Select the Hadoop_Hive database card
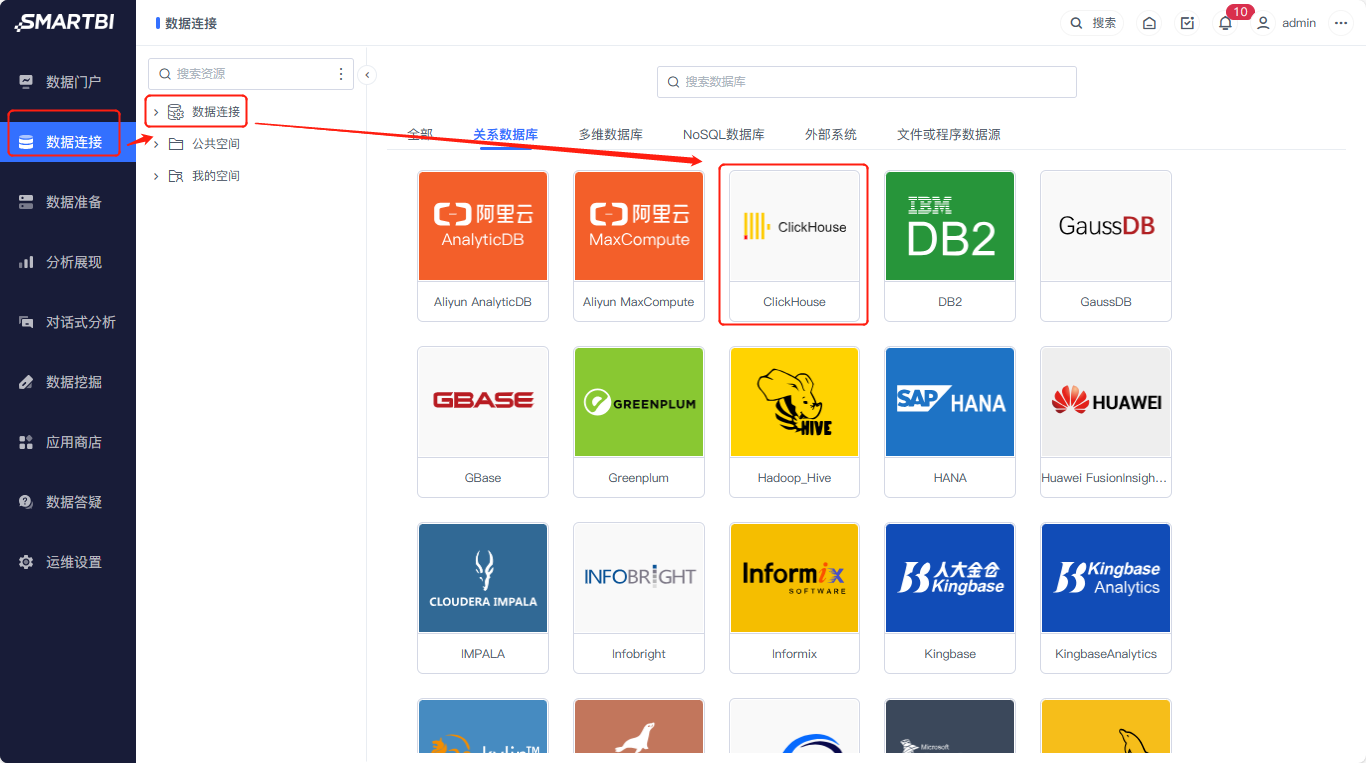Image resolution: width=1366 pixels, height=763 pixels. [x=795, y=422]
